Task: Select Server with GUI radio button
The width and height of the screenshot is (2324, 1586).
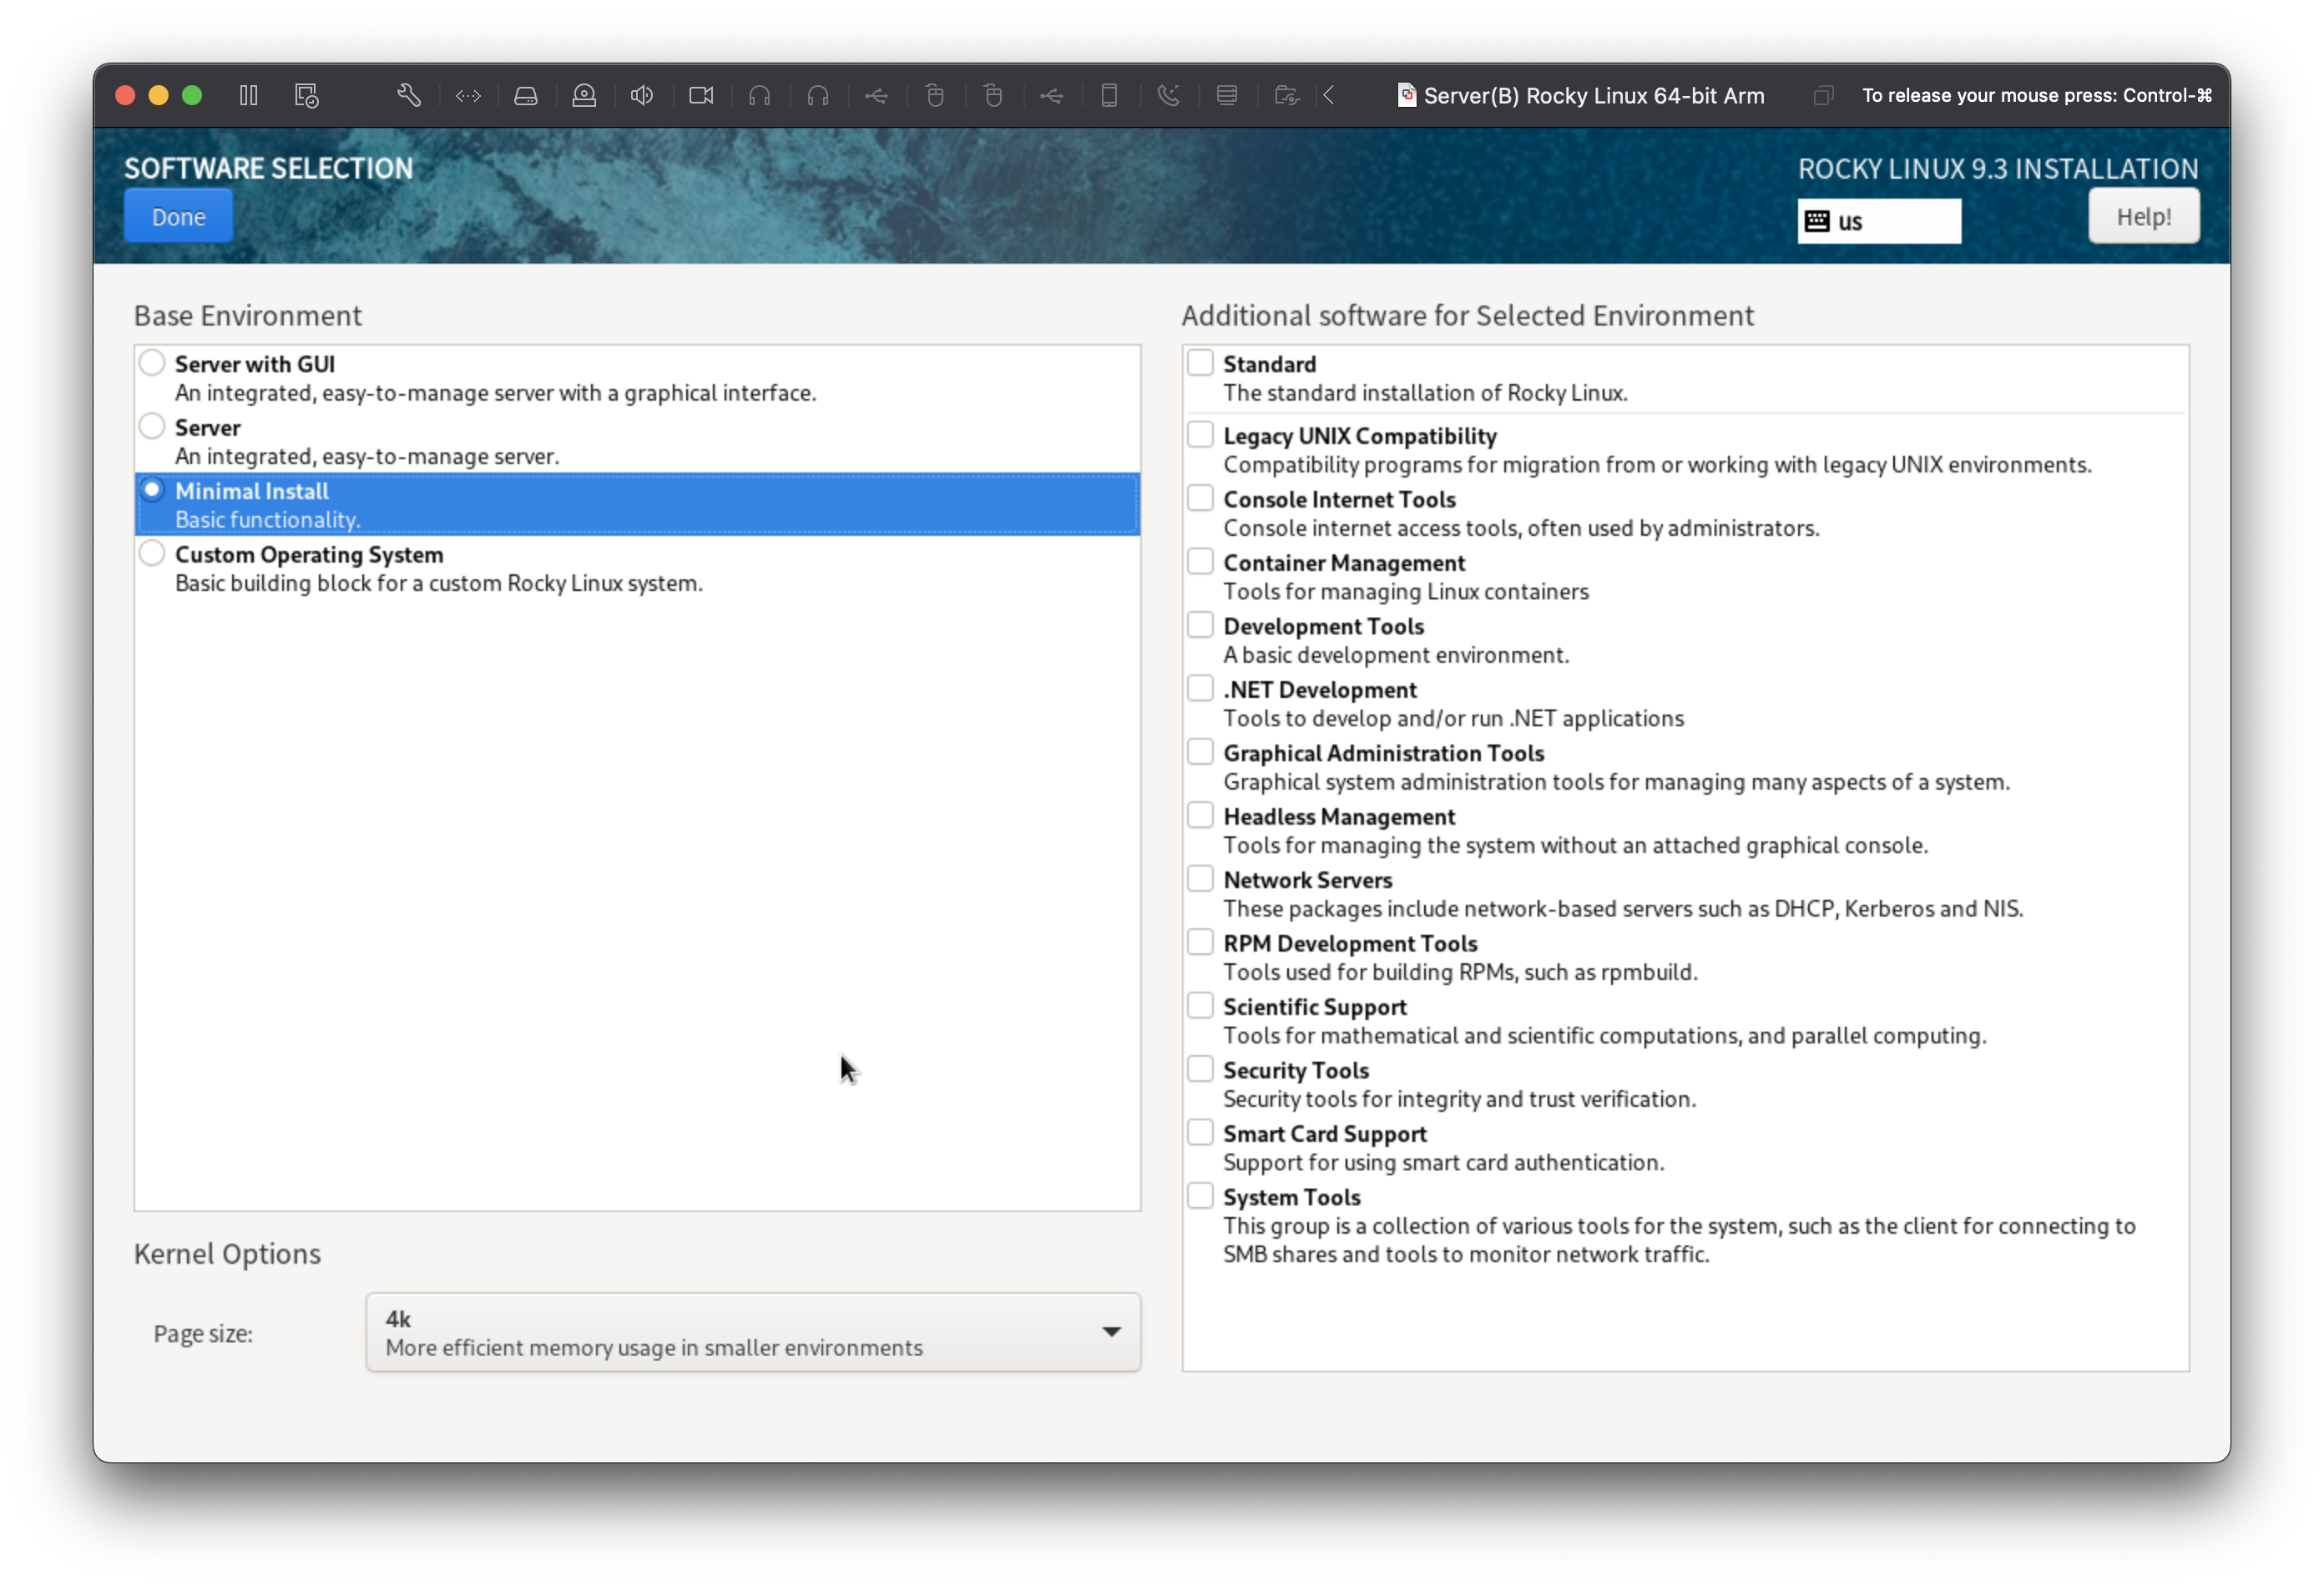Action: point(152,363)
